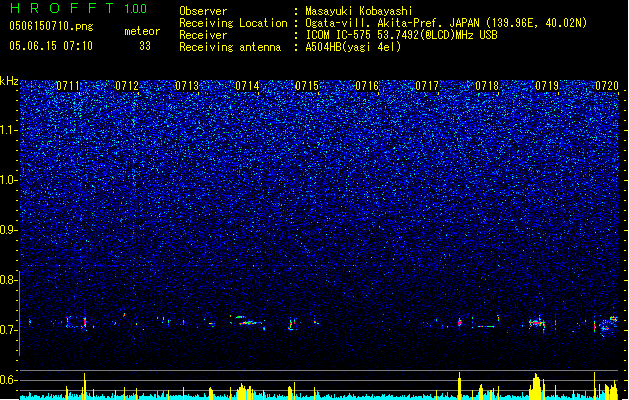Click the 0720 time marker
The image size is (629, 400).
(x=607, y=86)
